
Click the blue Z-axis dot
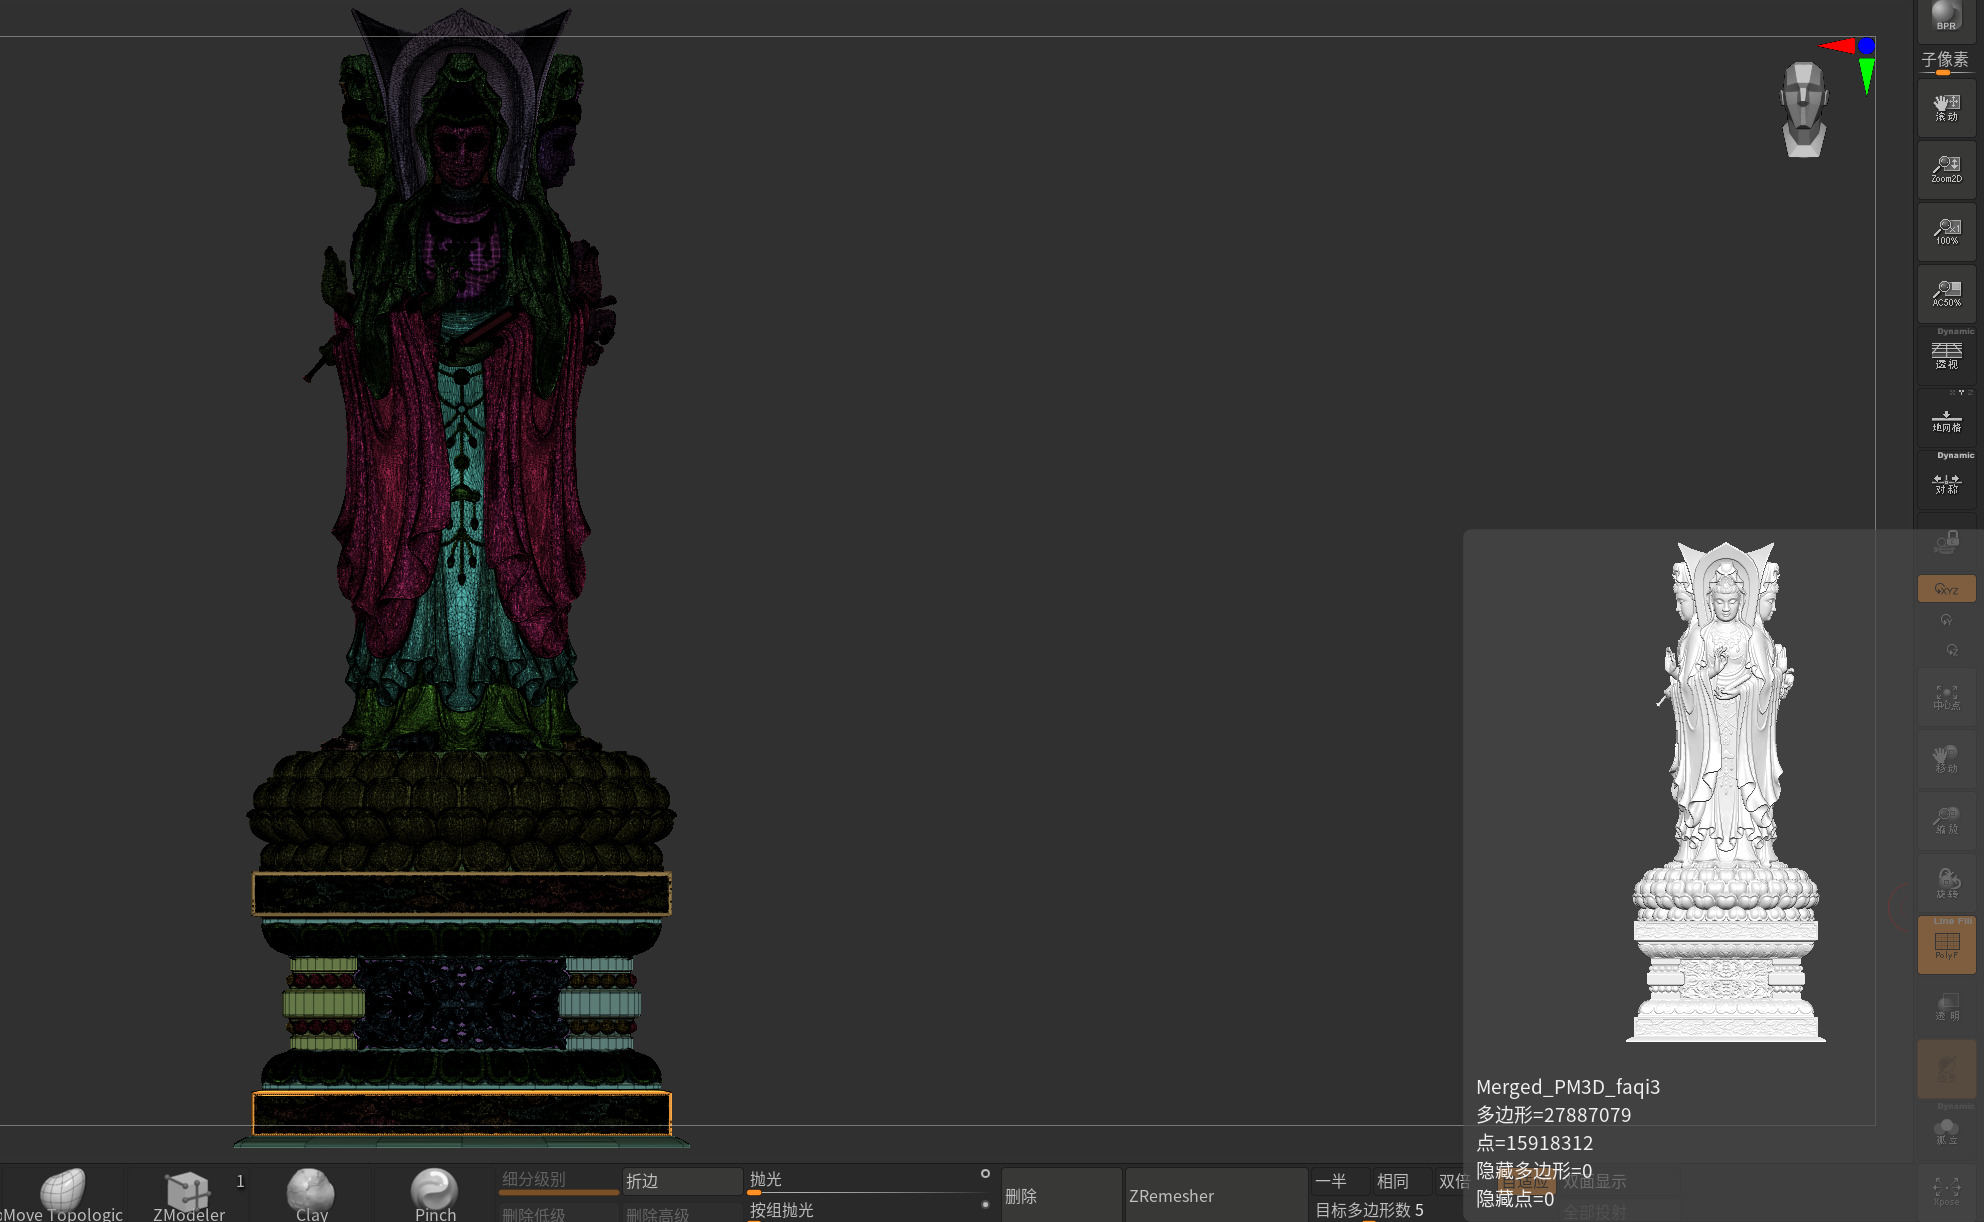click(1866, 46)
